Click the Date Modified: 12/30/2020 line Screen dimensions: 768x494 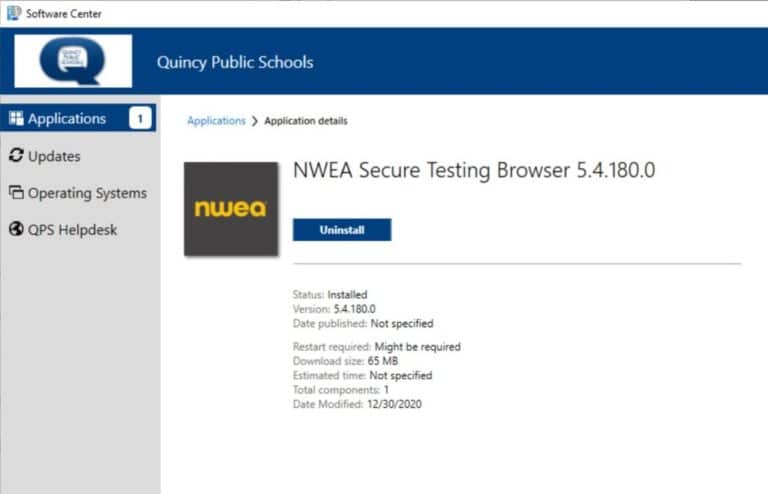pos(357,404)
